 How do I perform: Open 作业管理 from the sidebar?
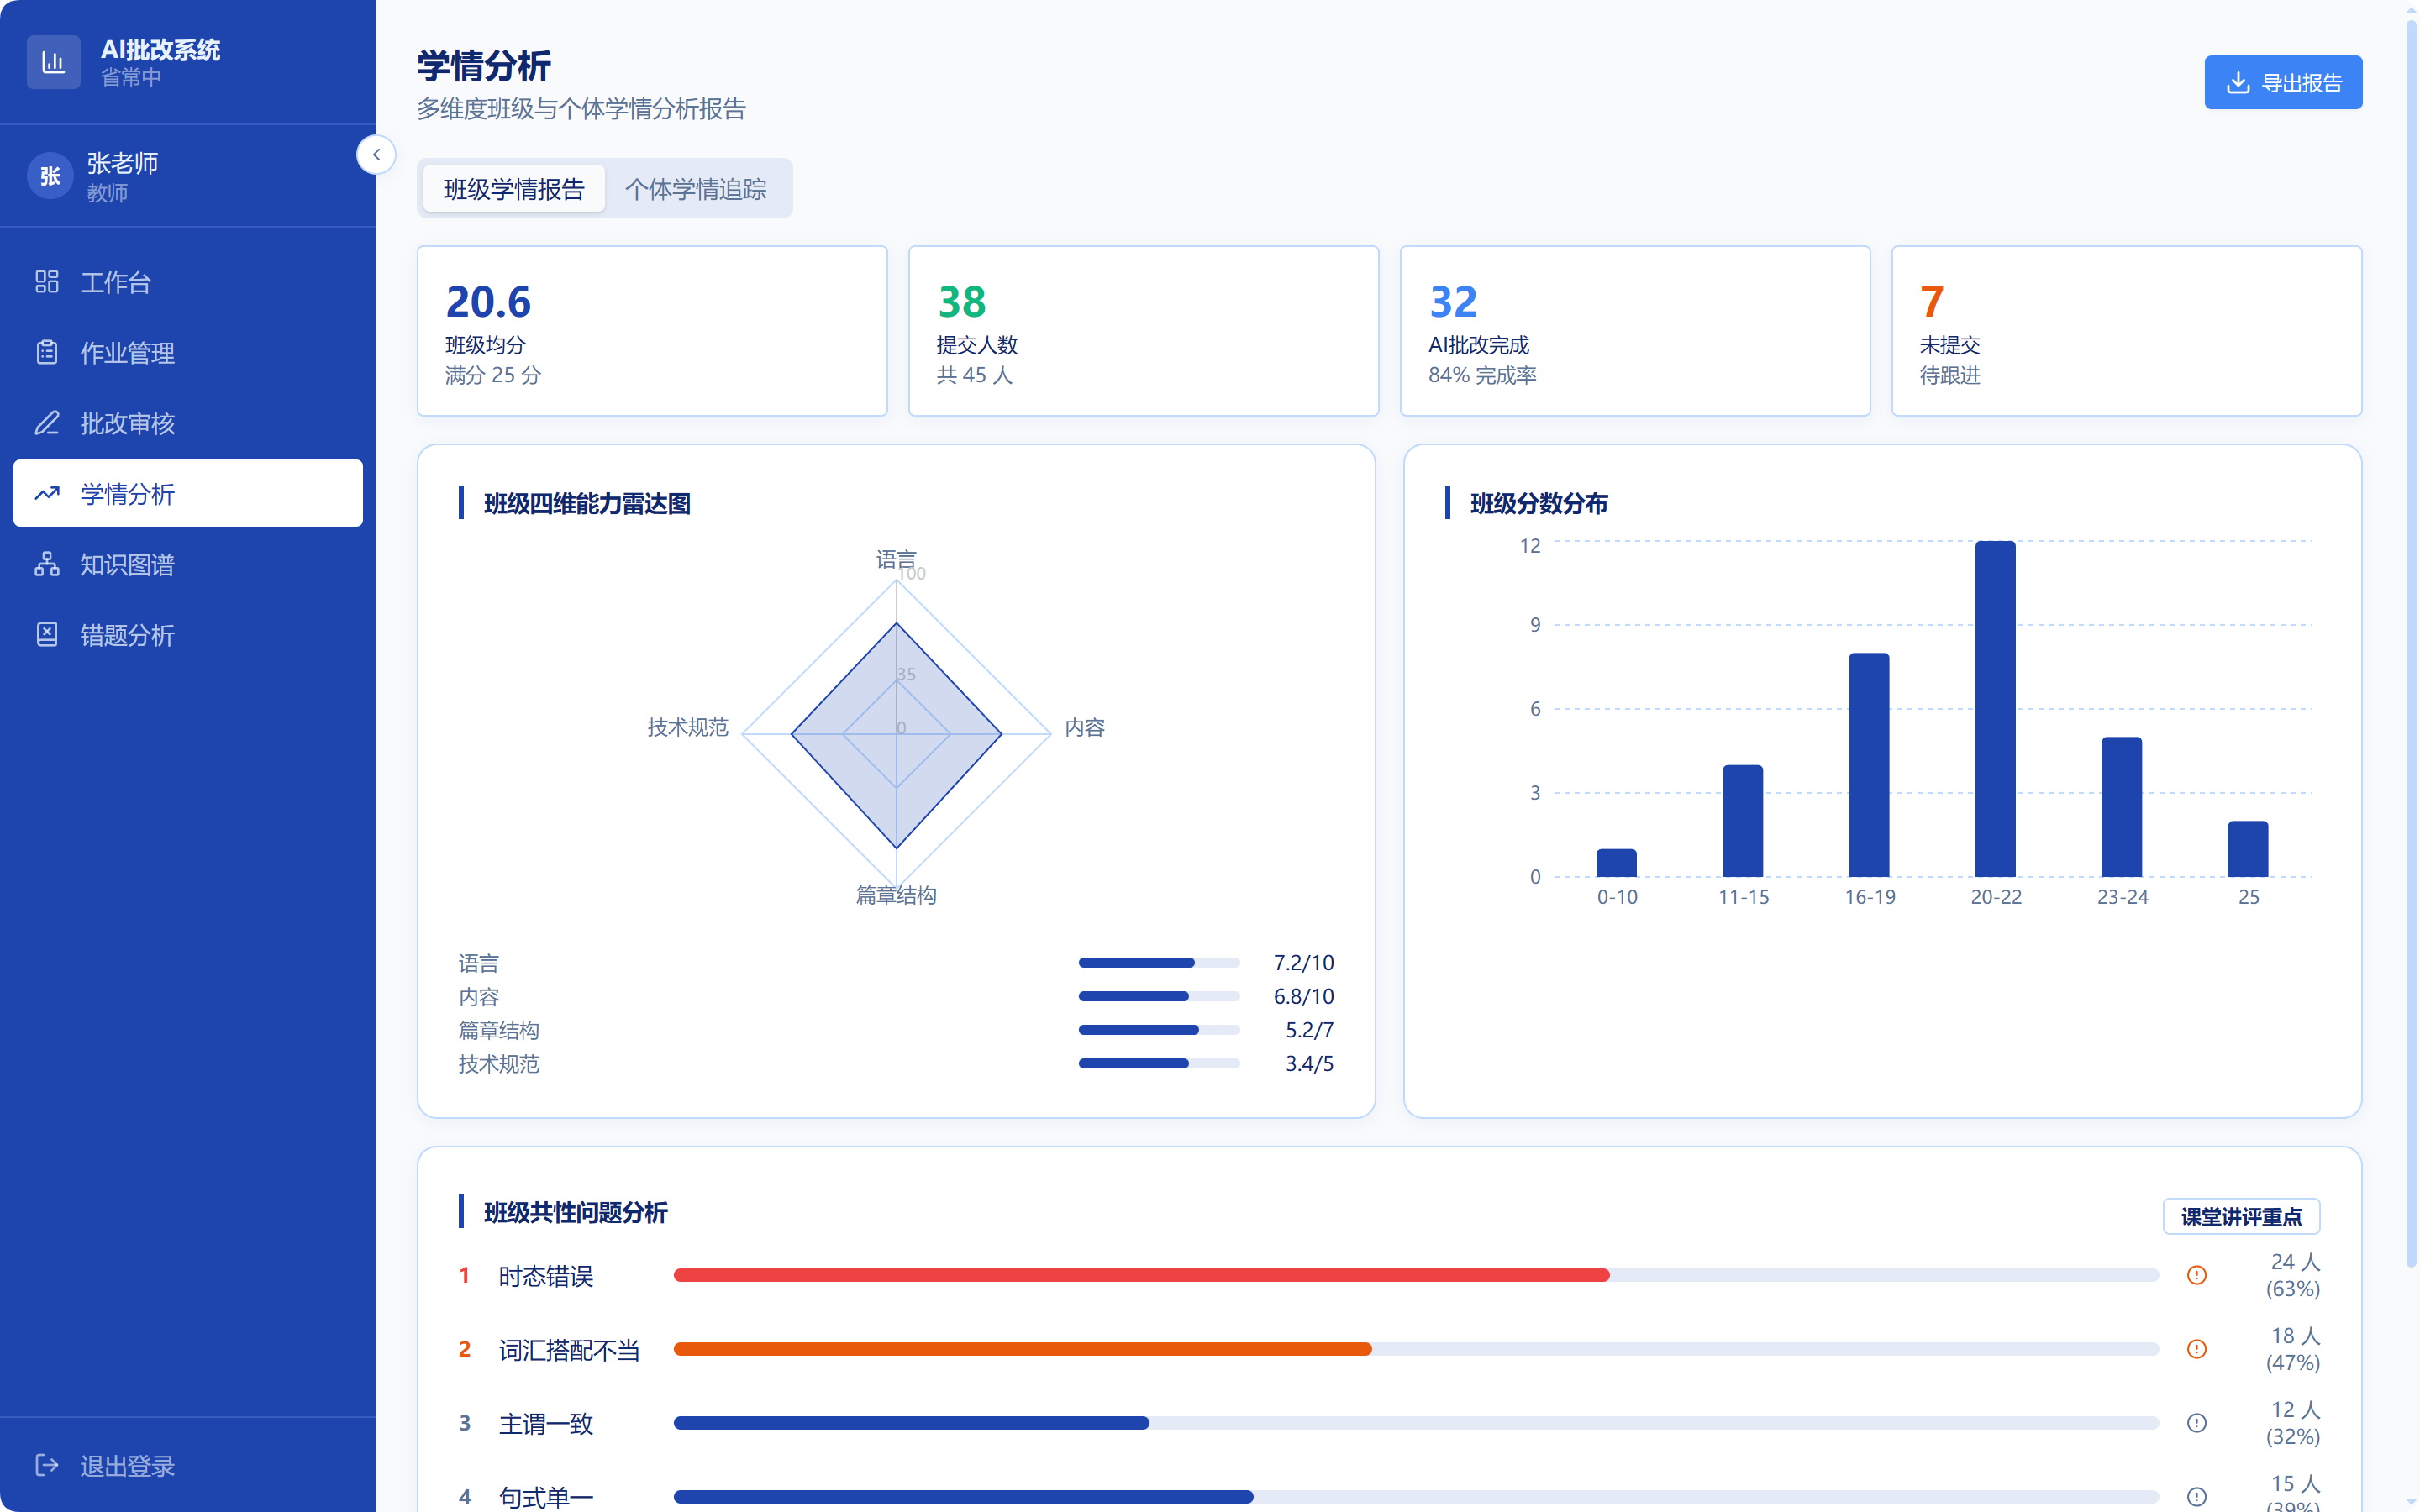coord(188,352)
